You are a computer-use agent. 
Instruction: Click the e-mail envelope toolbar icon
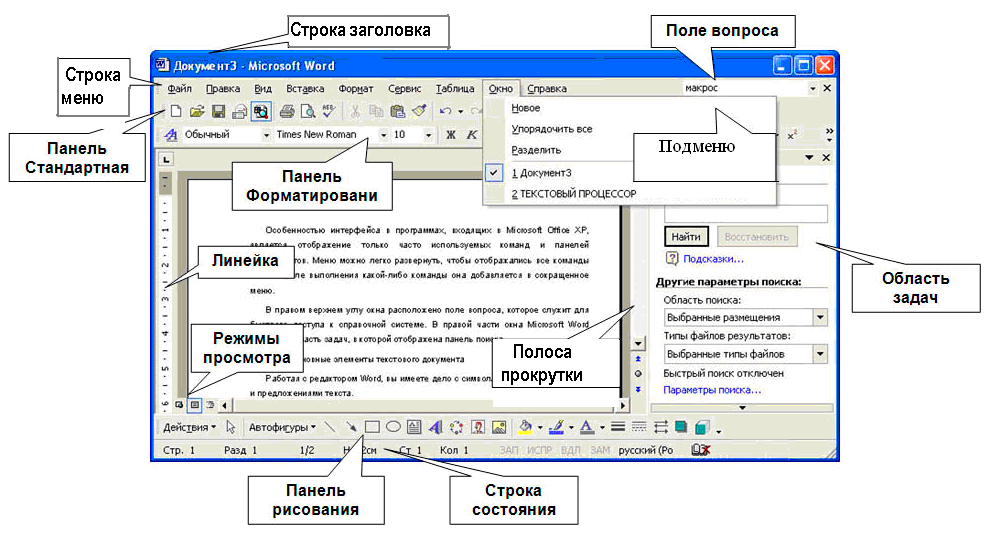tap(239, 112)
